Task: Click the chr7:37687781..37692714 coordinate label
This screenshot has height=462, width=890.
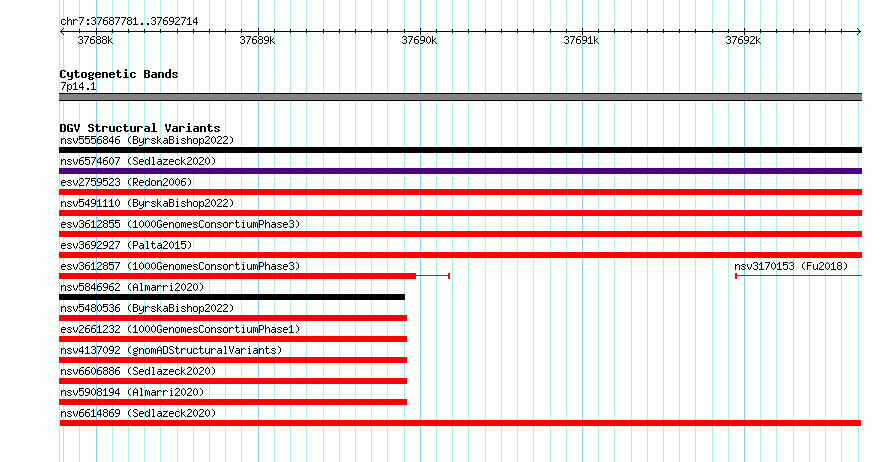Action: pyautogui.click(x=129, y=22)
